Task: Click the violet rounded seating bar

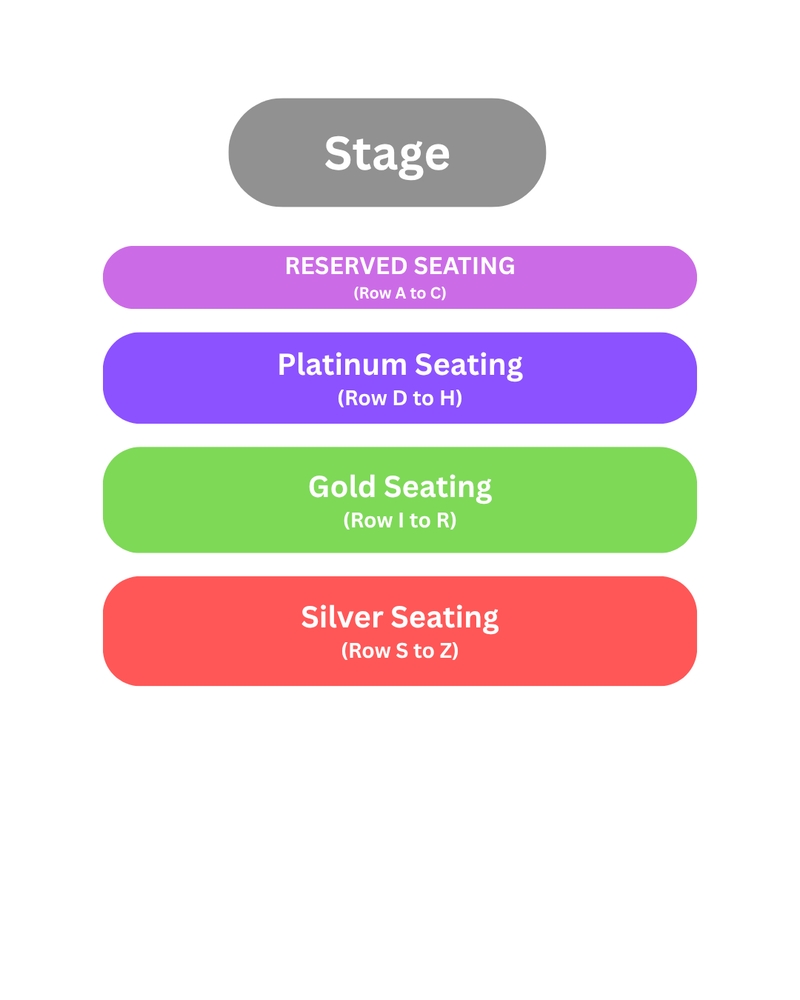Action: 399,378
